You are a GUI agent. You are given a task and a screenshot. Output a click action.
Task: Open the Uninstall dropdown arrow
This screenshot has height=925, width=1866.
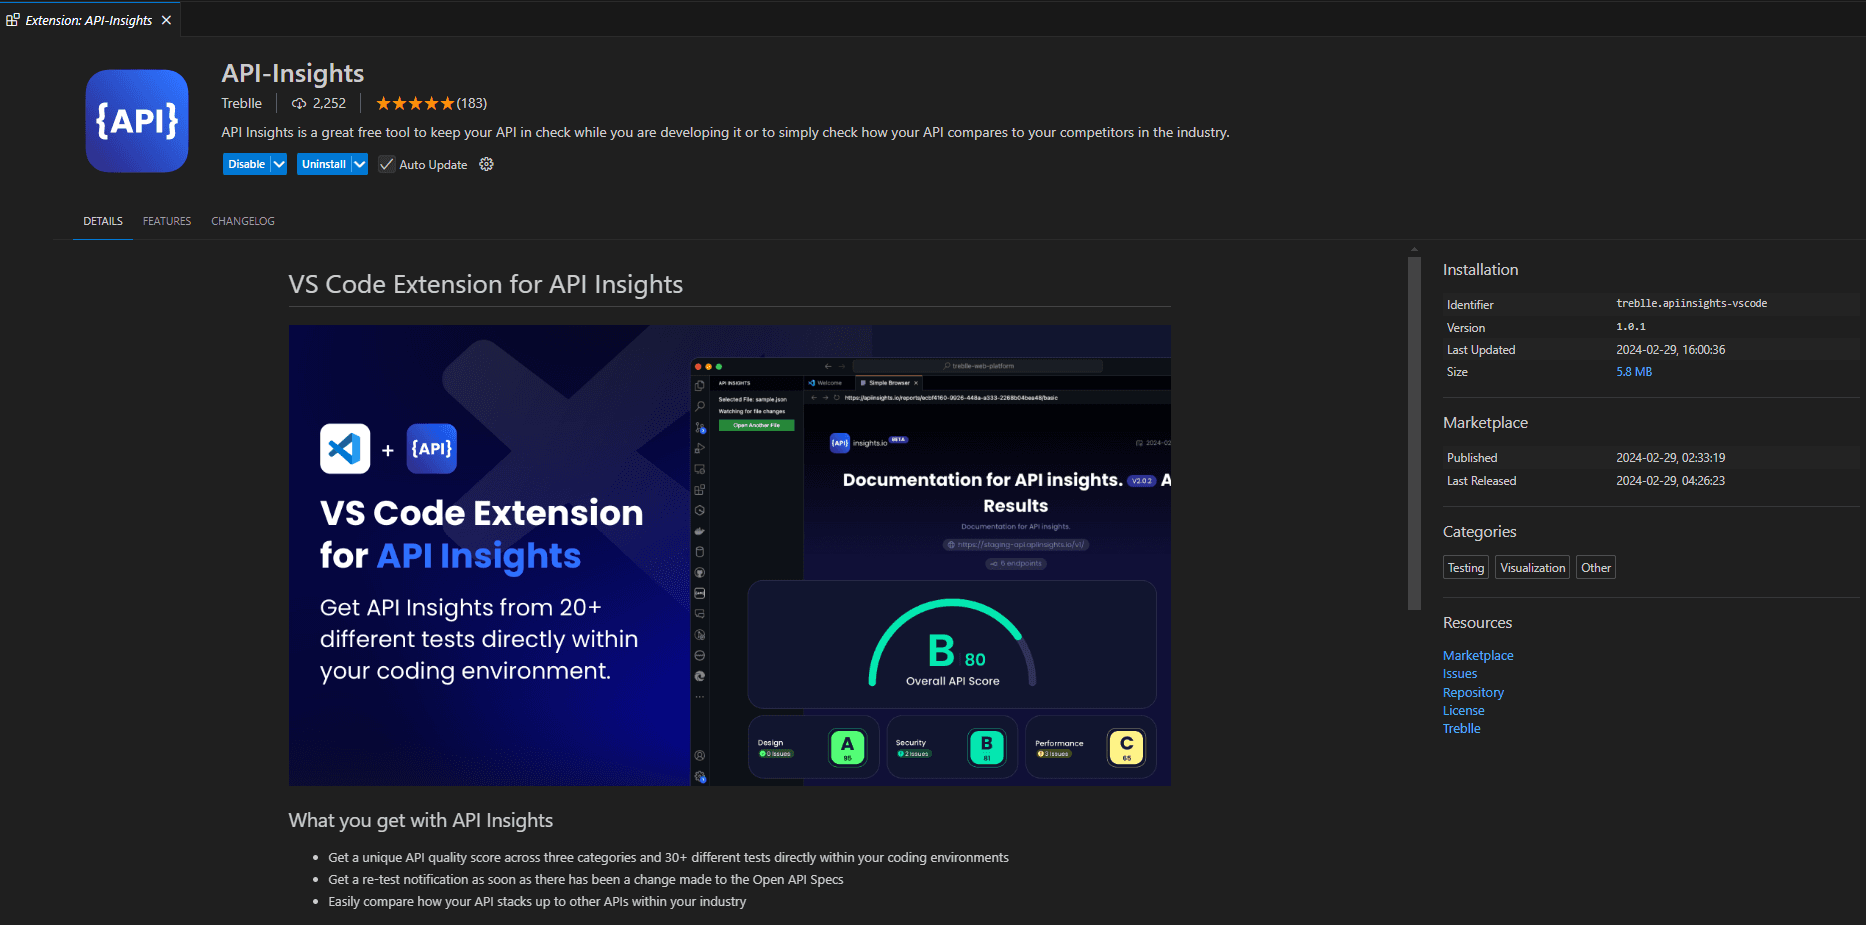click(359, 163)
